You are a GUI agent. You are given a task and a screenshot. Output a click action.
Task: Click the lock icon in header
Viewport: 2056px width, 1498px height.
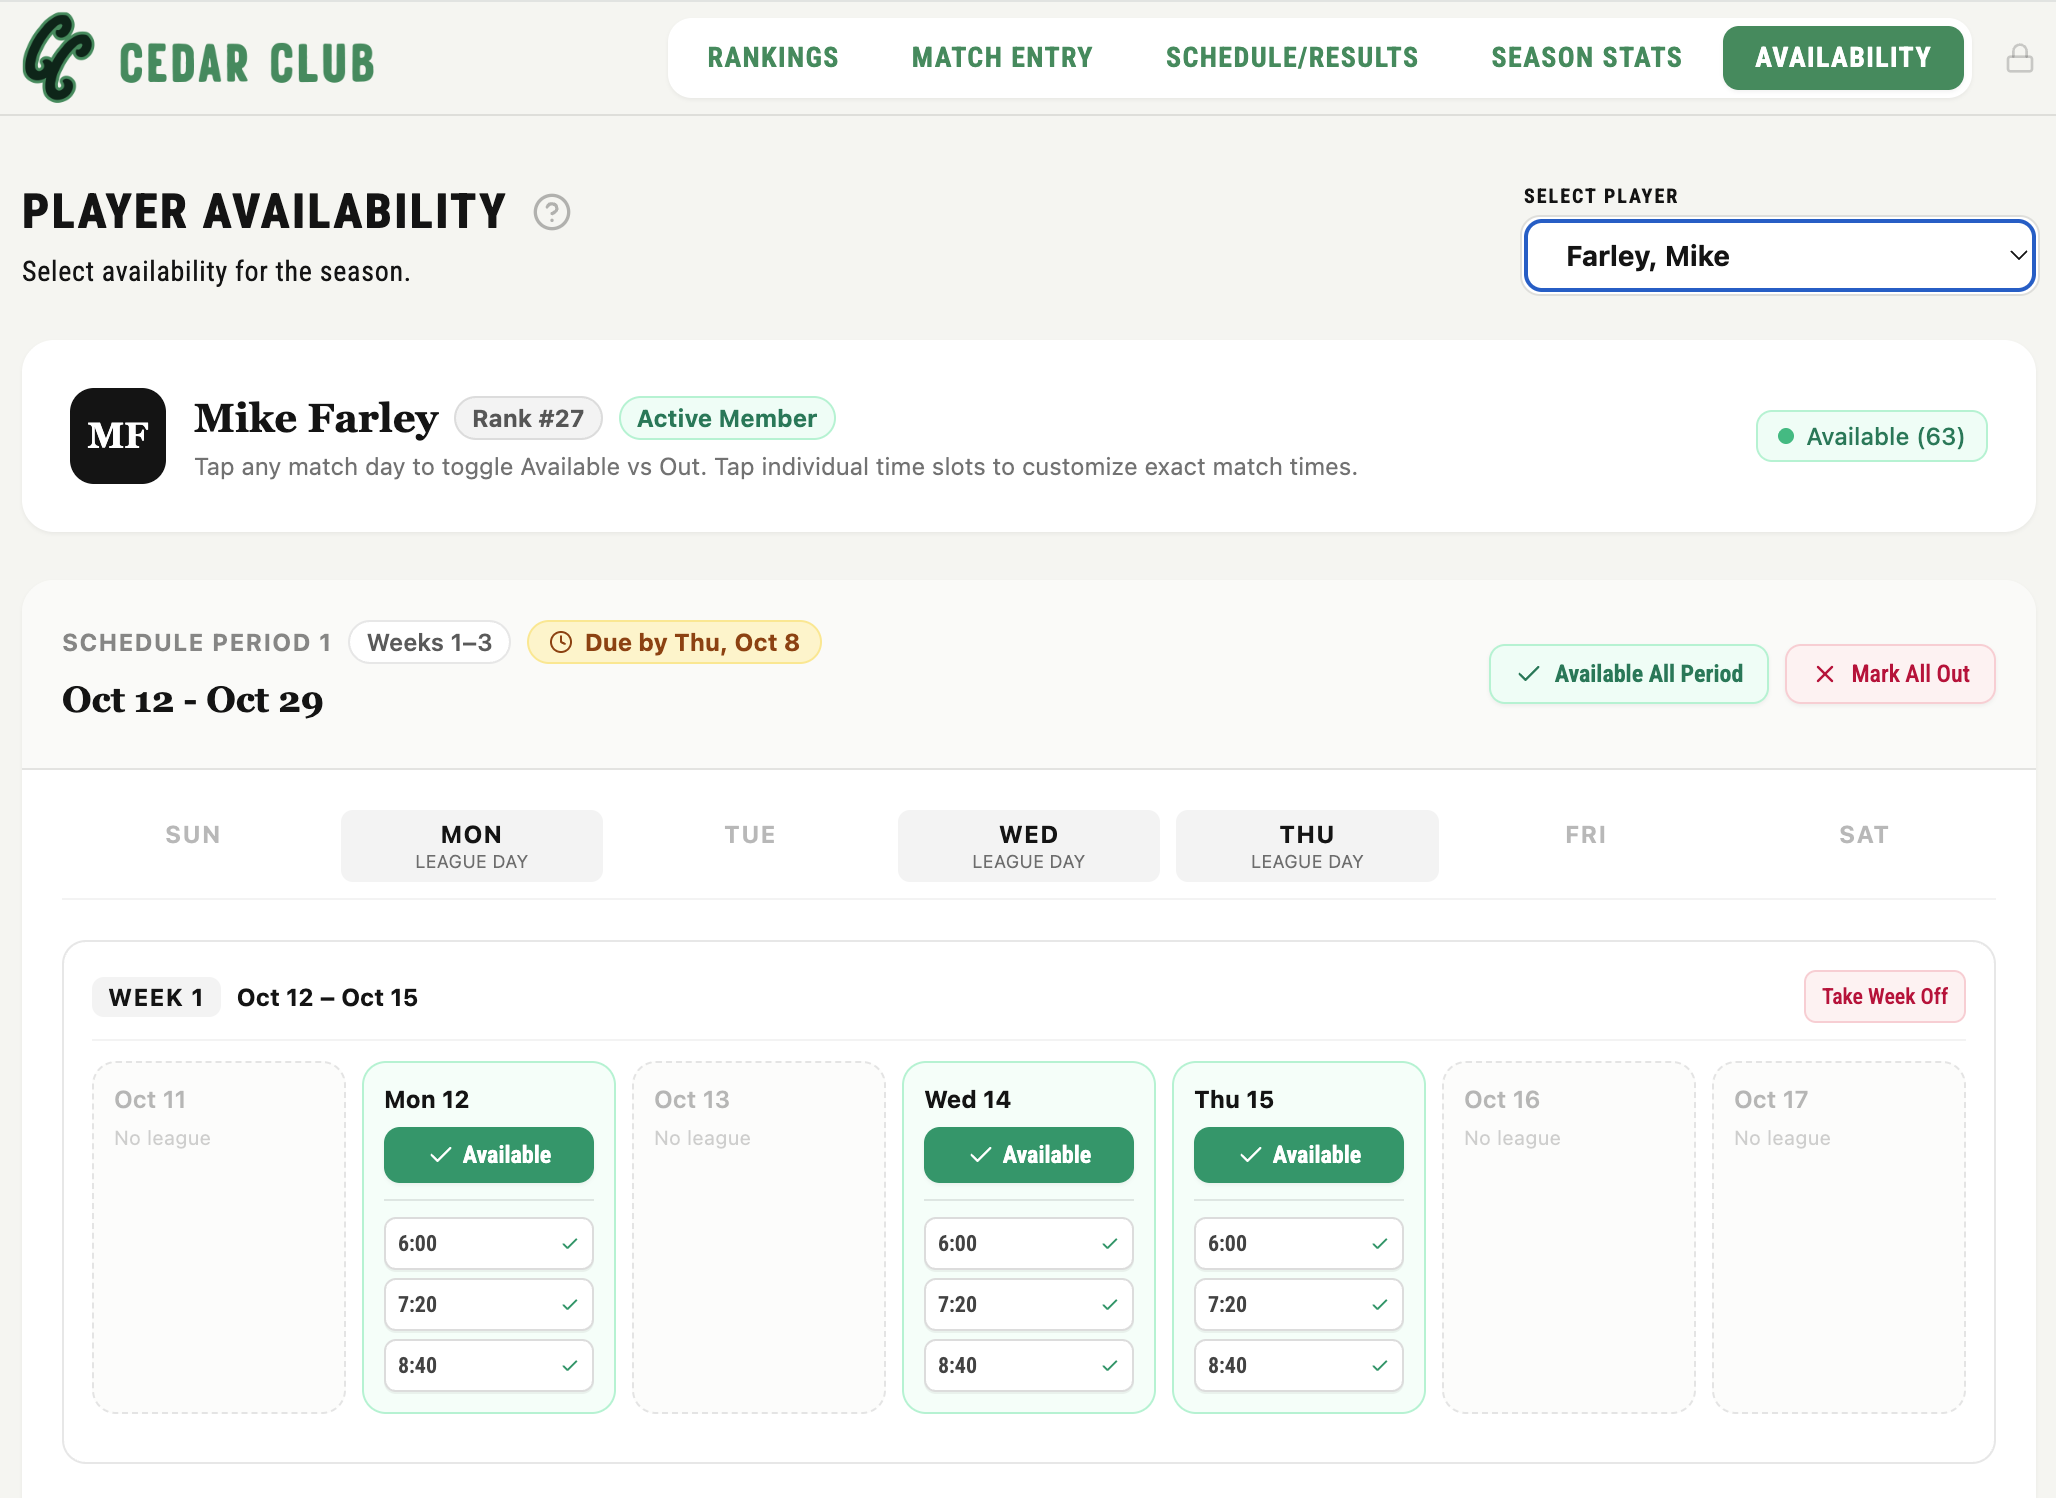(2019, 58)
